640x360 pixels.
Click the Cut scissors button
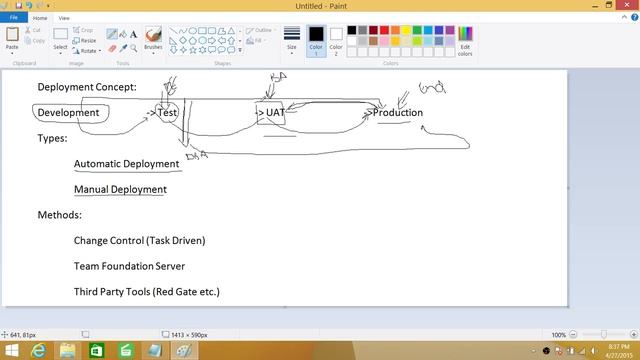click(33, 30)
